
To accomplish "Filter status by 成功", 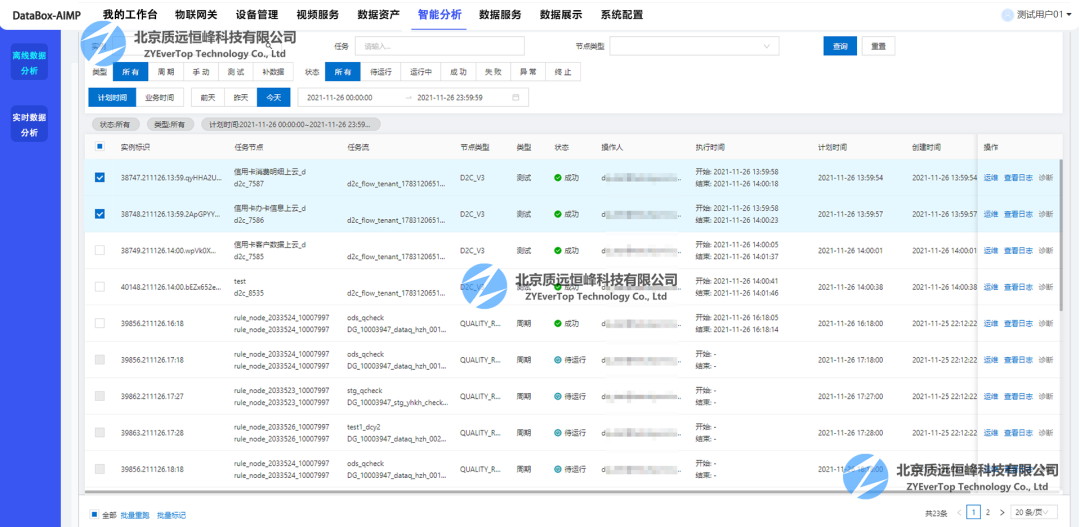I will tap(458, 72).
